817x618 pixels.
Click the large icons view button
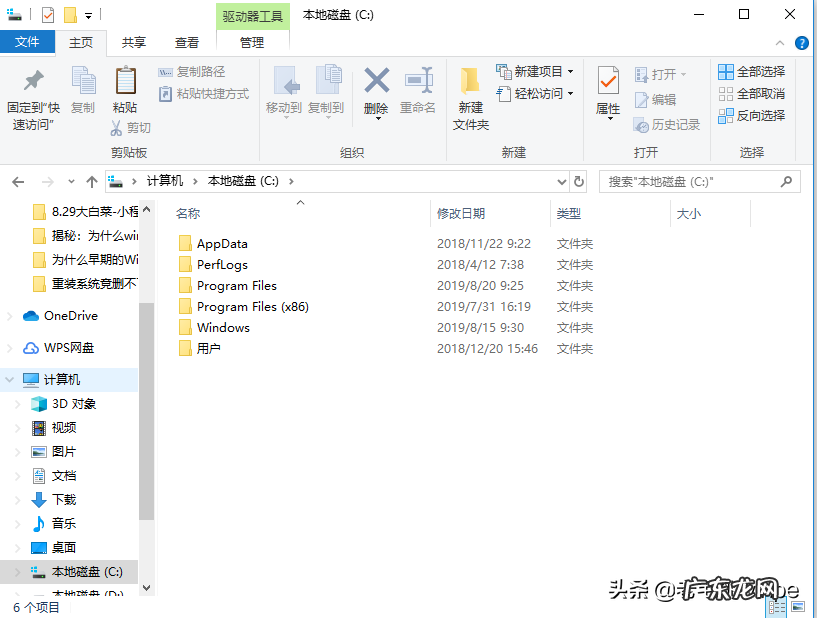click(x=798, y=607)
